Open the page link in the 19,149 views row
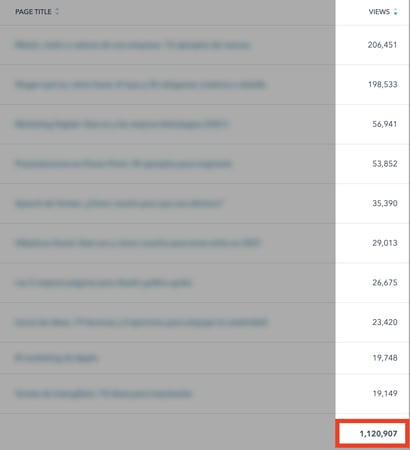The height and width of the screenshot is (450, 410). (x=104, y=394)
